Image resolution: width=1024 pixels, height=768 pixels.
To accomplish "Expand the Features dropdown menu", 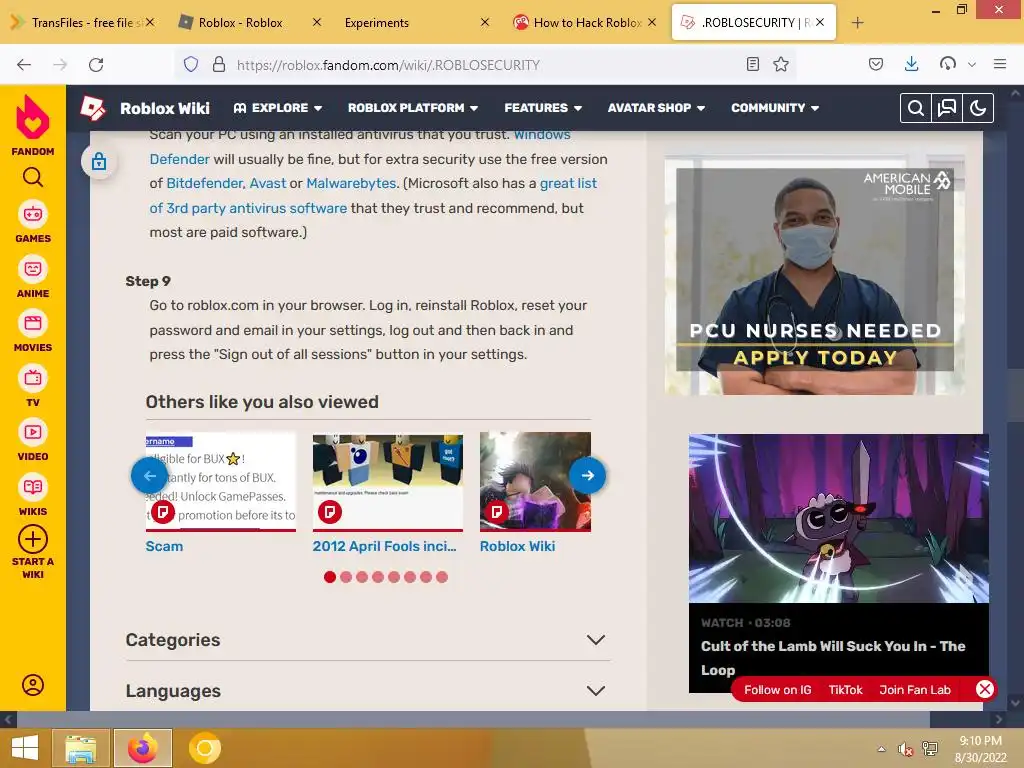I will coord(543,108).
